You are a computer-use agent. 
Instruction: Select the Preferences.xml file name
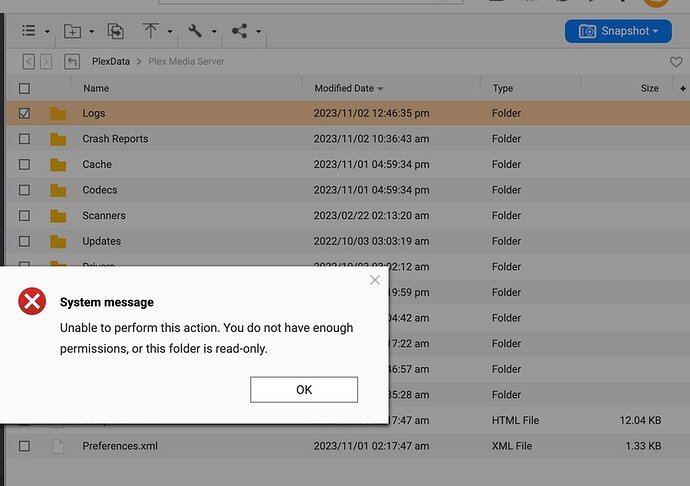120,446
